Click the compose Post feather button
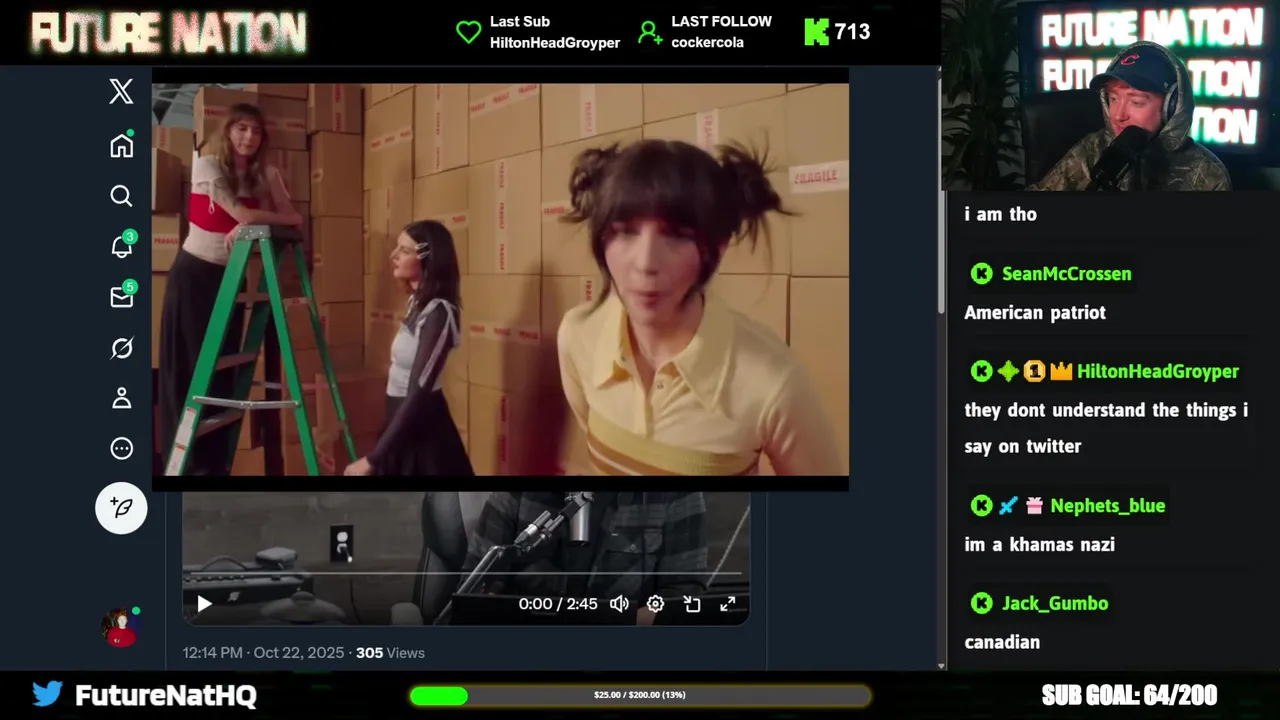 121,508
